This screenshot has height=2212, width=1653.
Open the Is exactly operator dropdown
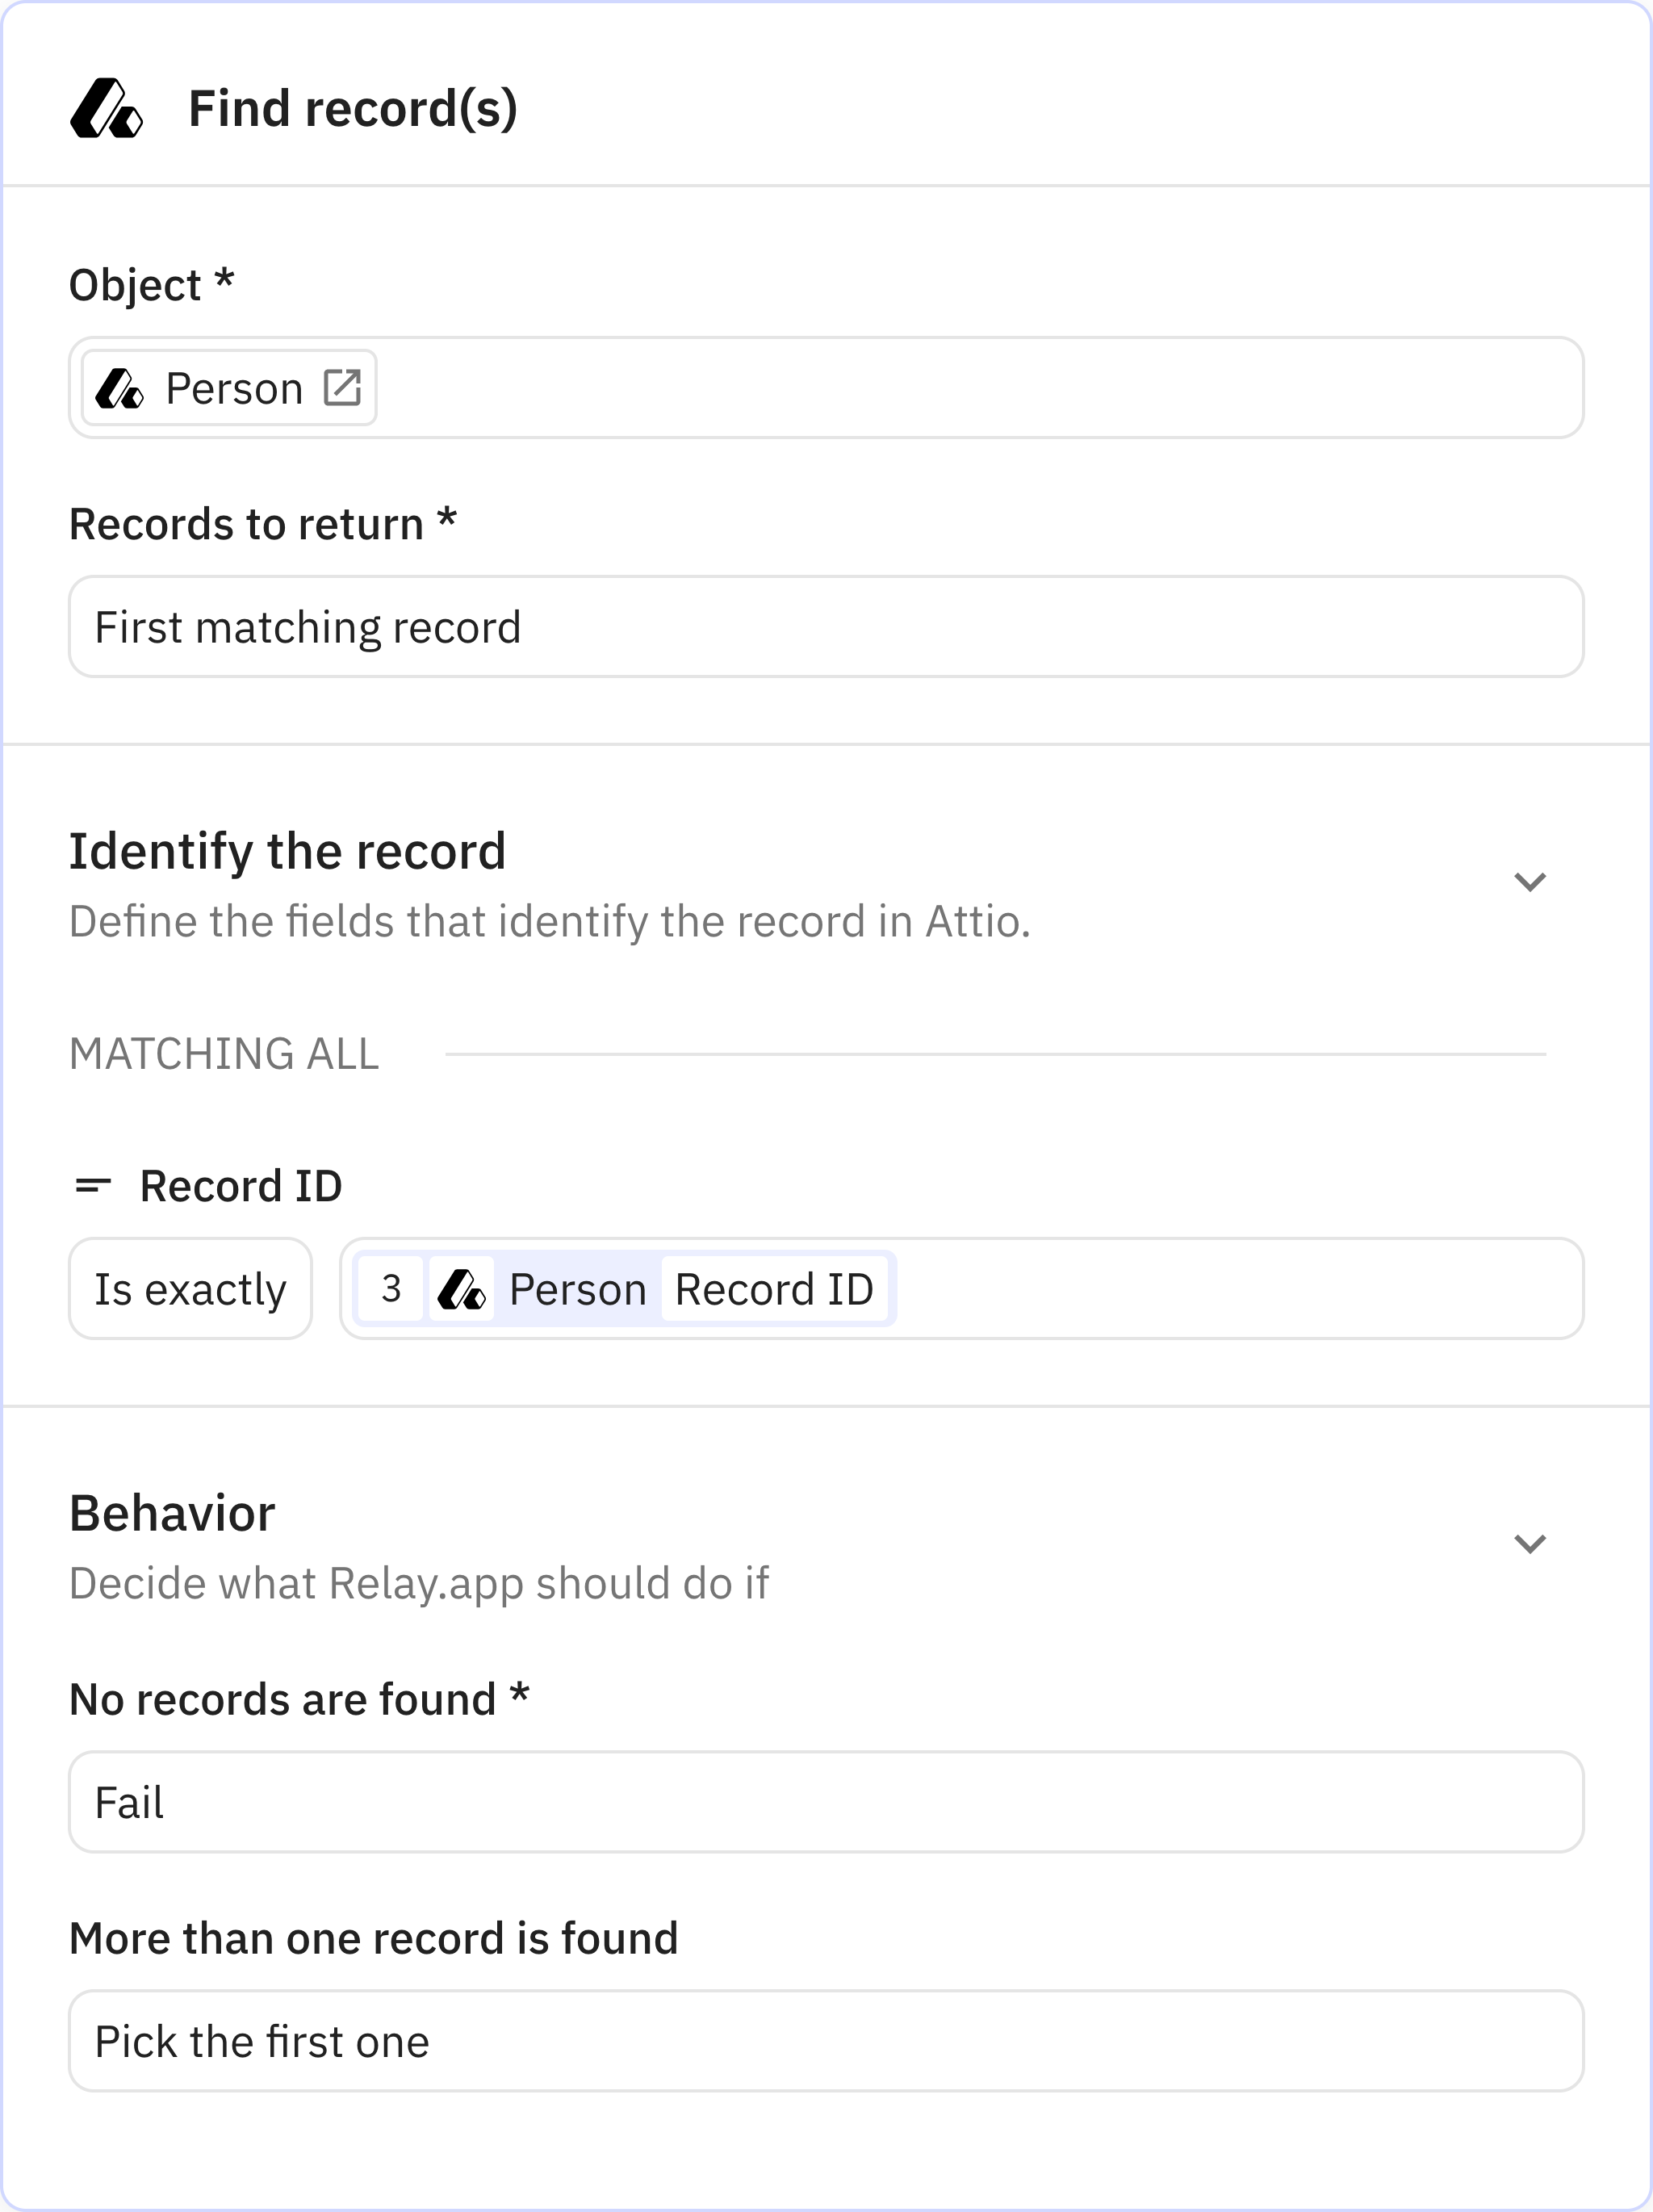[x=190, y=1289]
